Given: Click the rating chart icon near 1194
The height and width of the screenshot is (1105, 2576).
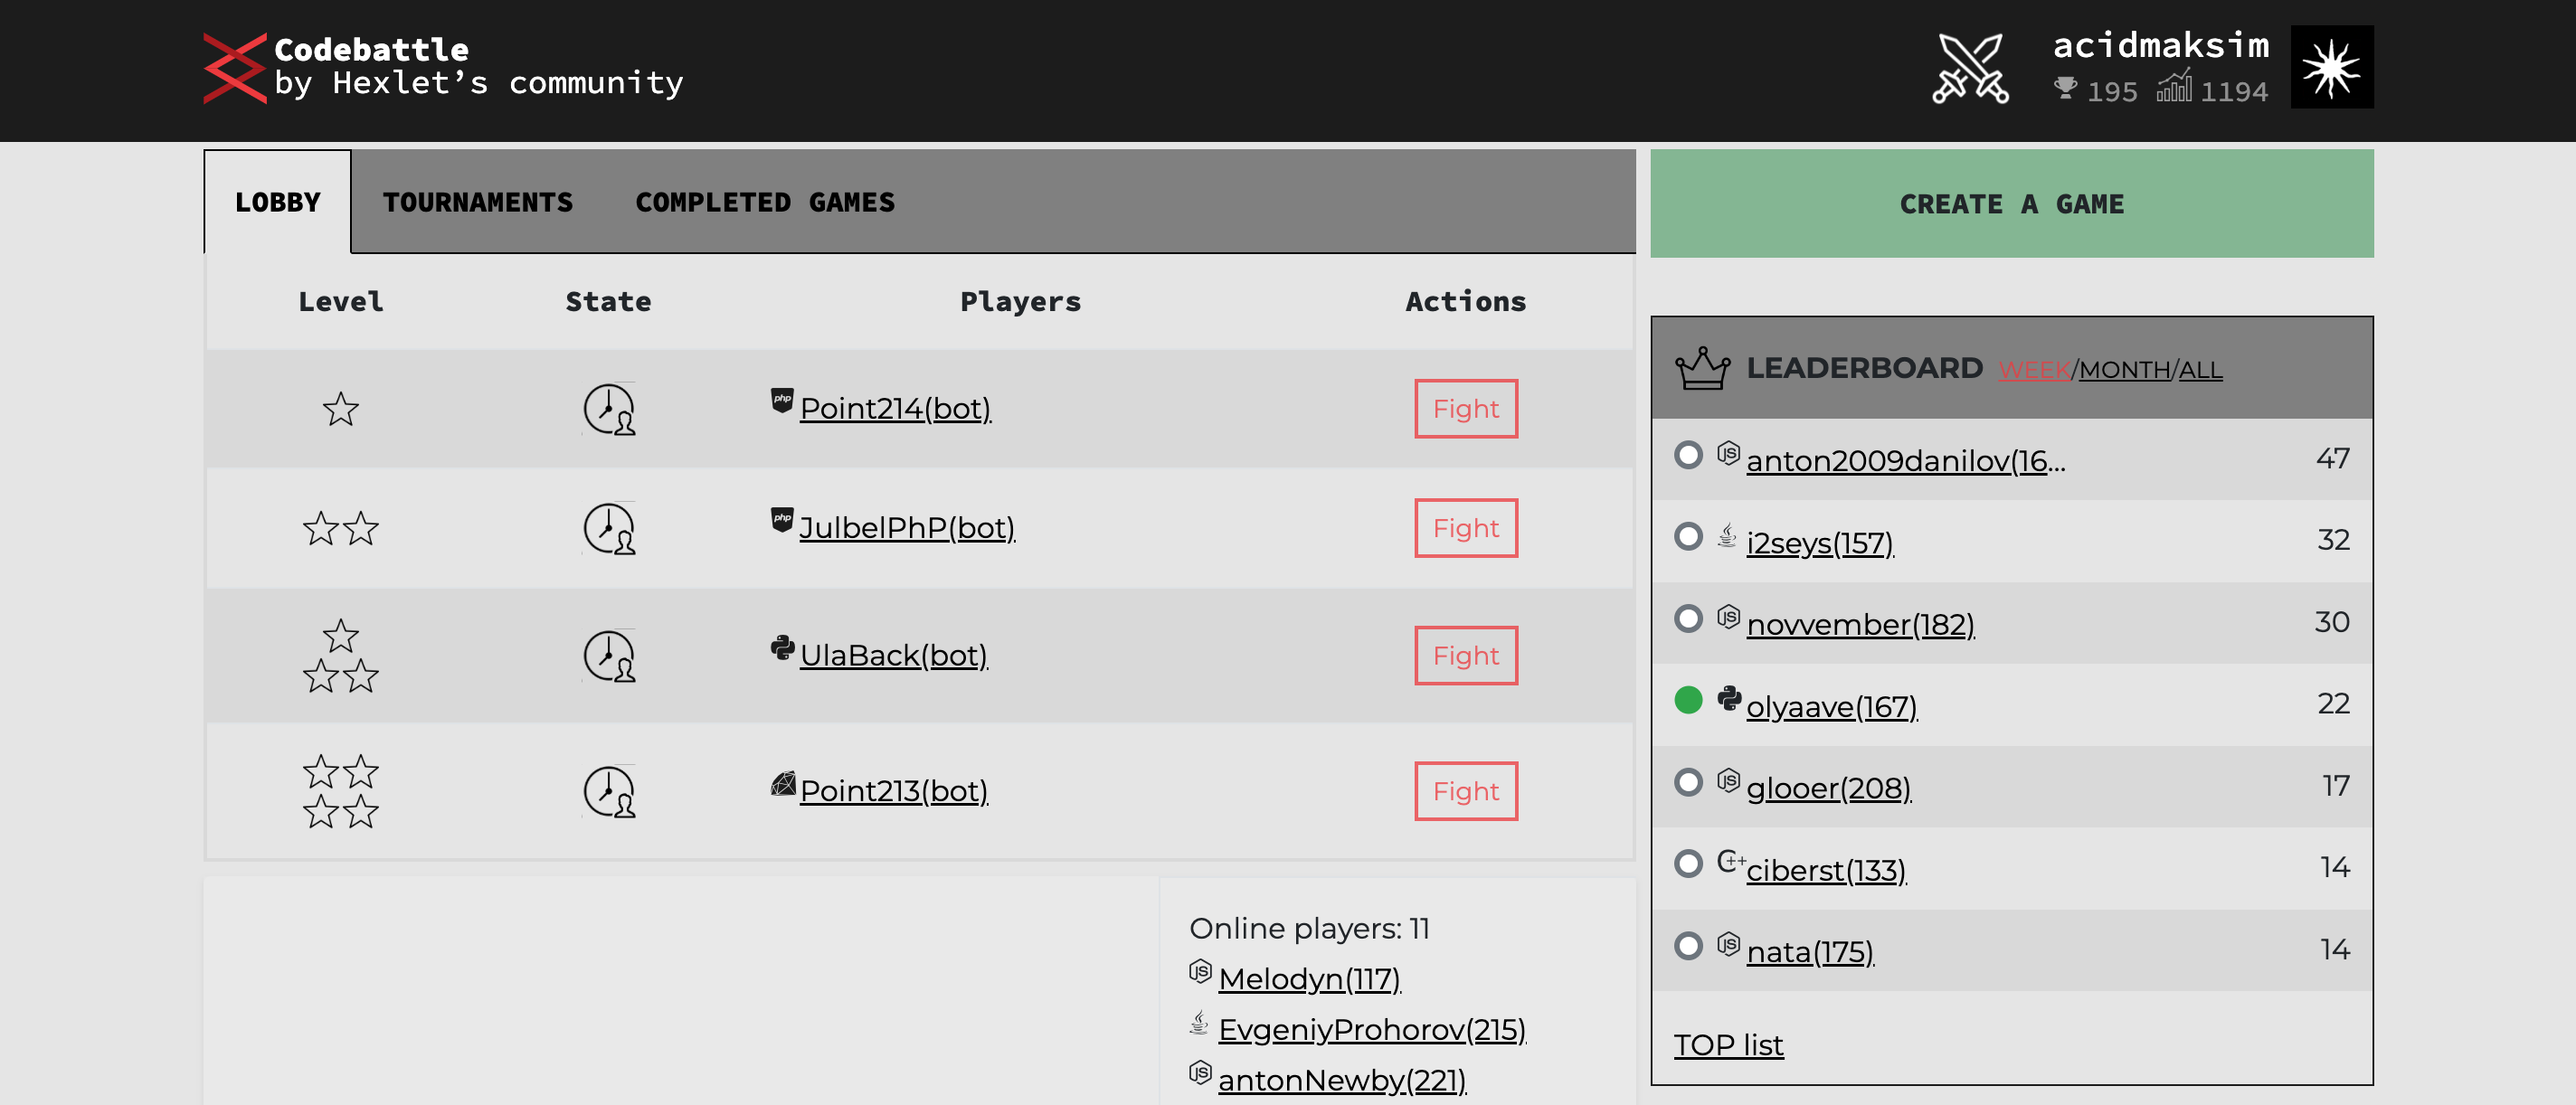Looking at the screenshot, I should pos(2174,88).
